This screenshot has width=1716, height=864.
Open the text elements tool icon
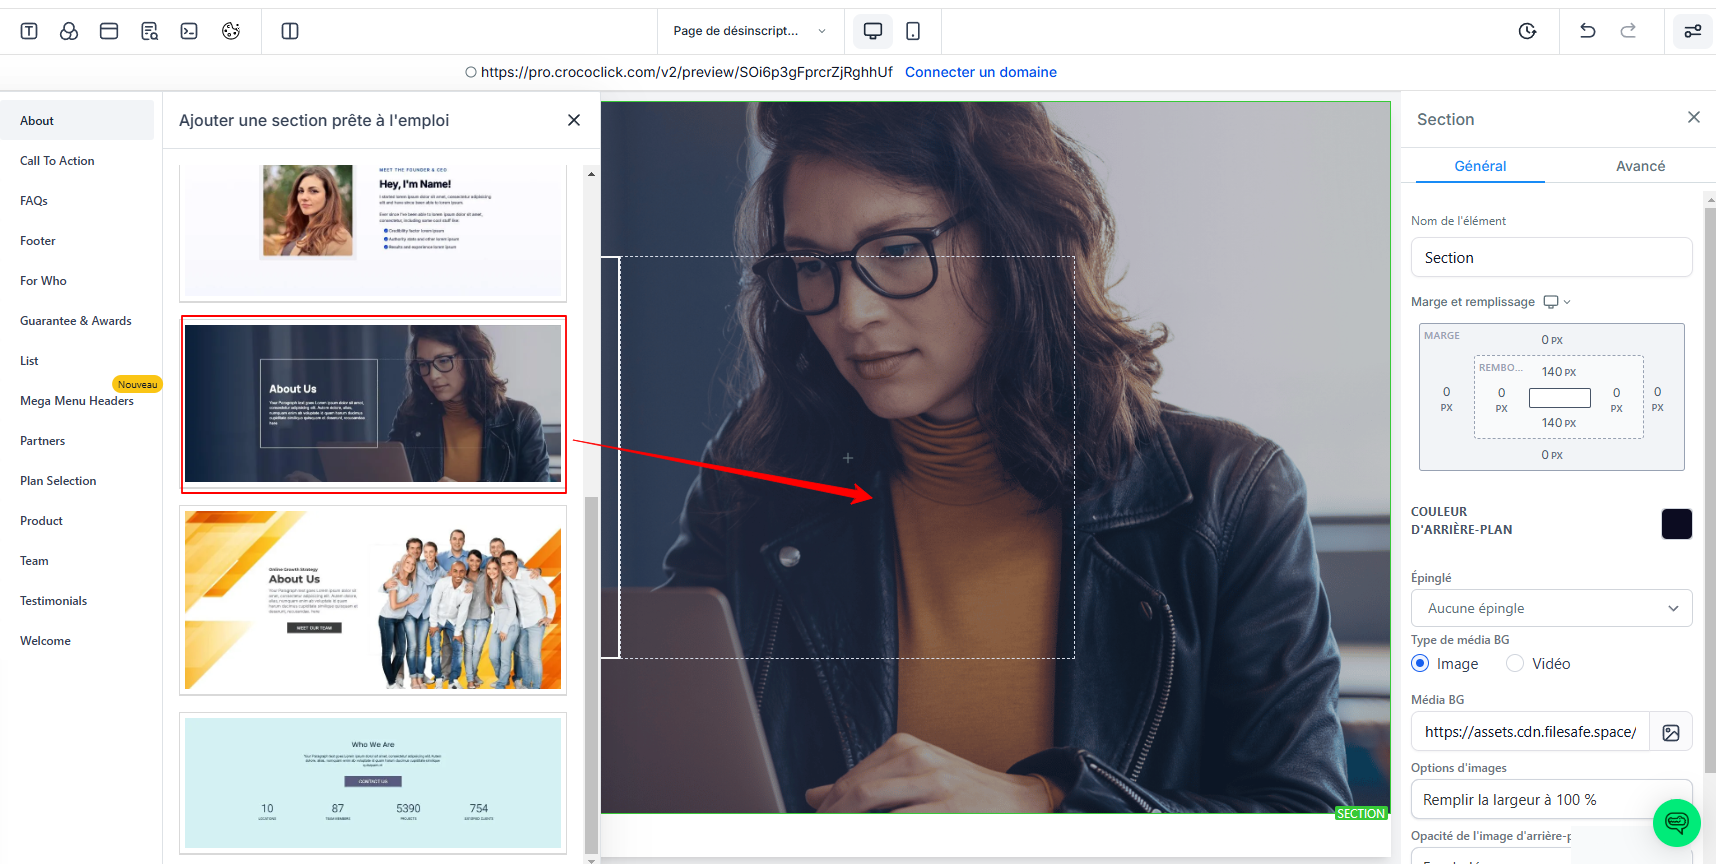click(29, 31)
